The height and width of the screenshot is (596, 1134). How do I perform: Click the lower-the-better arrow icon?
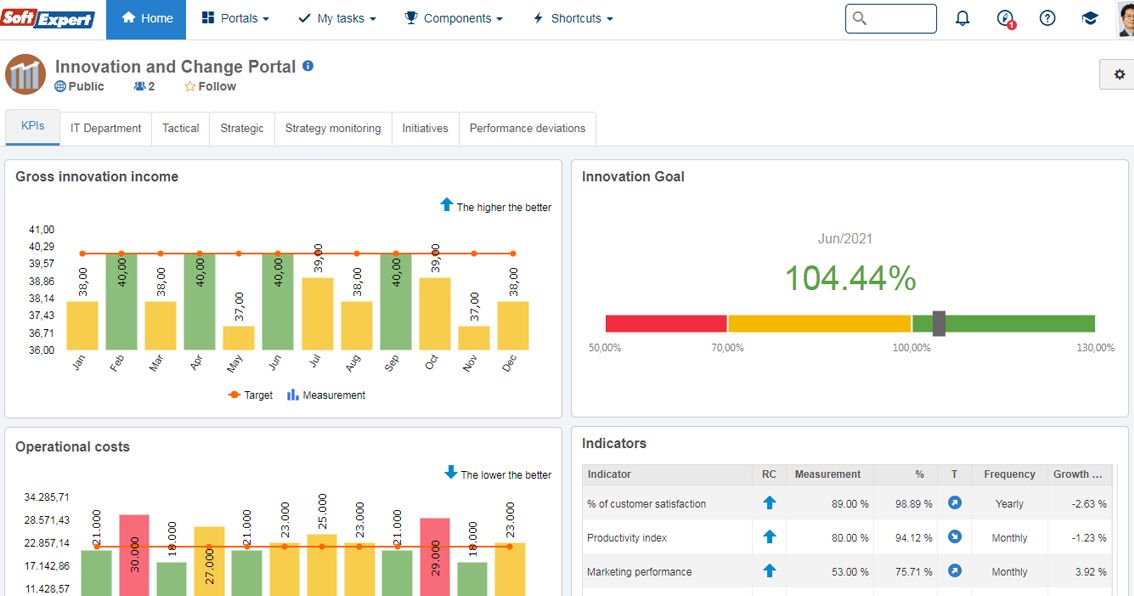point(451,472)
